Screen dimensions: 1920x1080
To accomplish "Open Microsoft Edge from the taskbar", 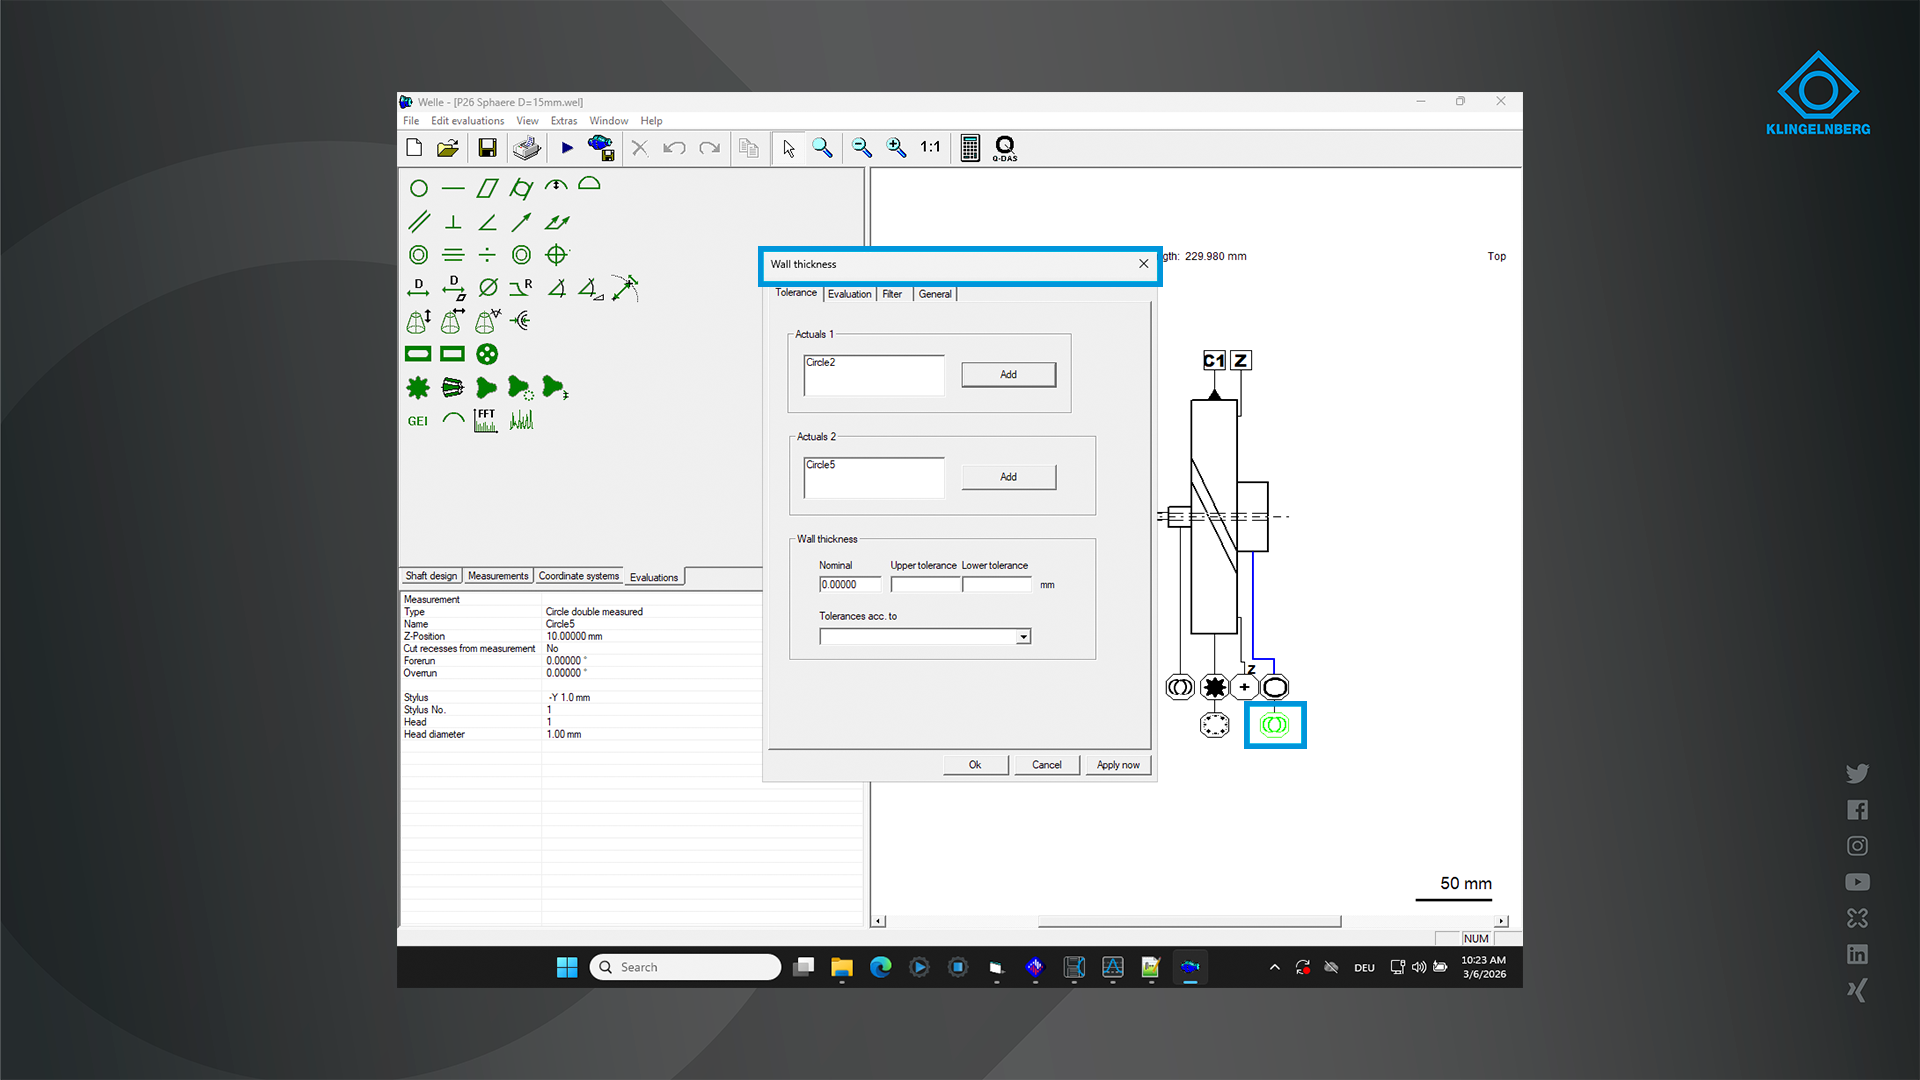I will coord(880,967).
